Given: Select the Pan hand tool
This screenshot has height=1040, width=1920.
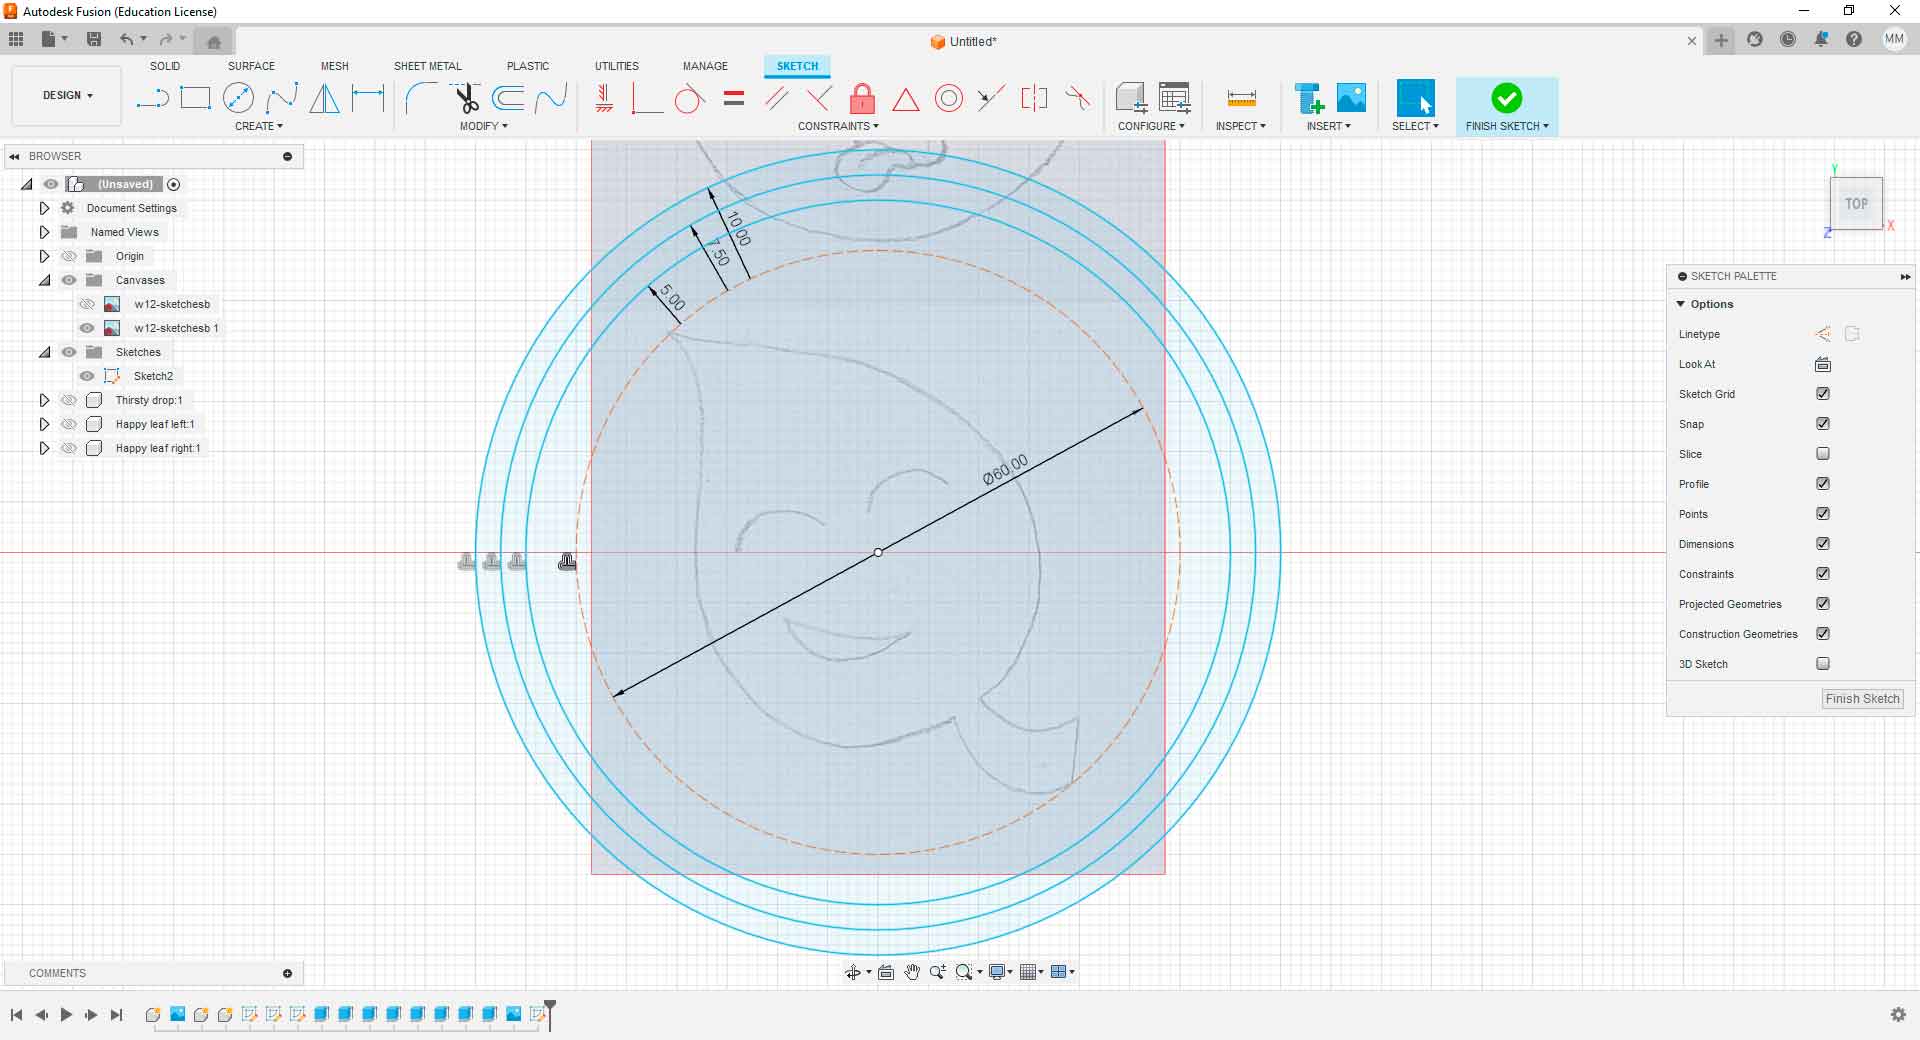Looking at the screenshot, I should 912,972.
